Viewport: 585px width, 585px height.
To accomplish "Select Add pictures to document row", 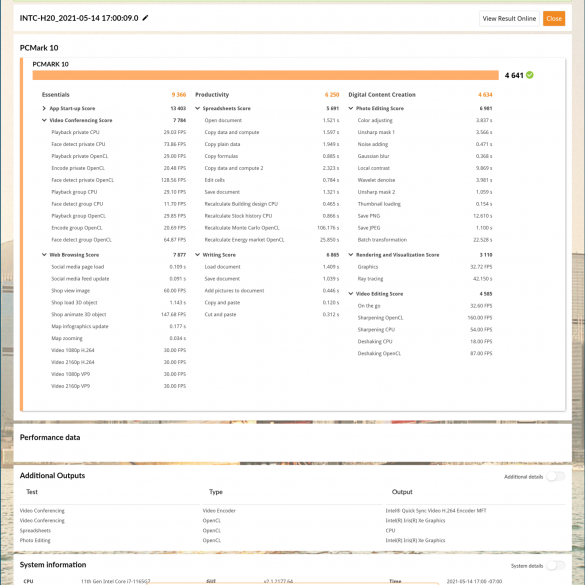I will coord(272,291).
